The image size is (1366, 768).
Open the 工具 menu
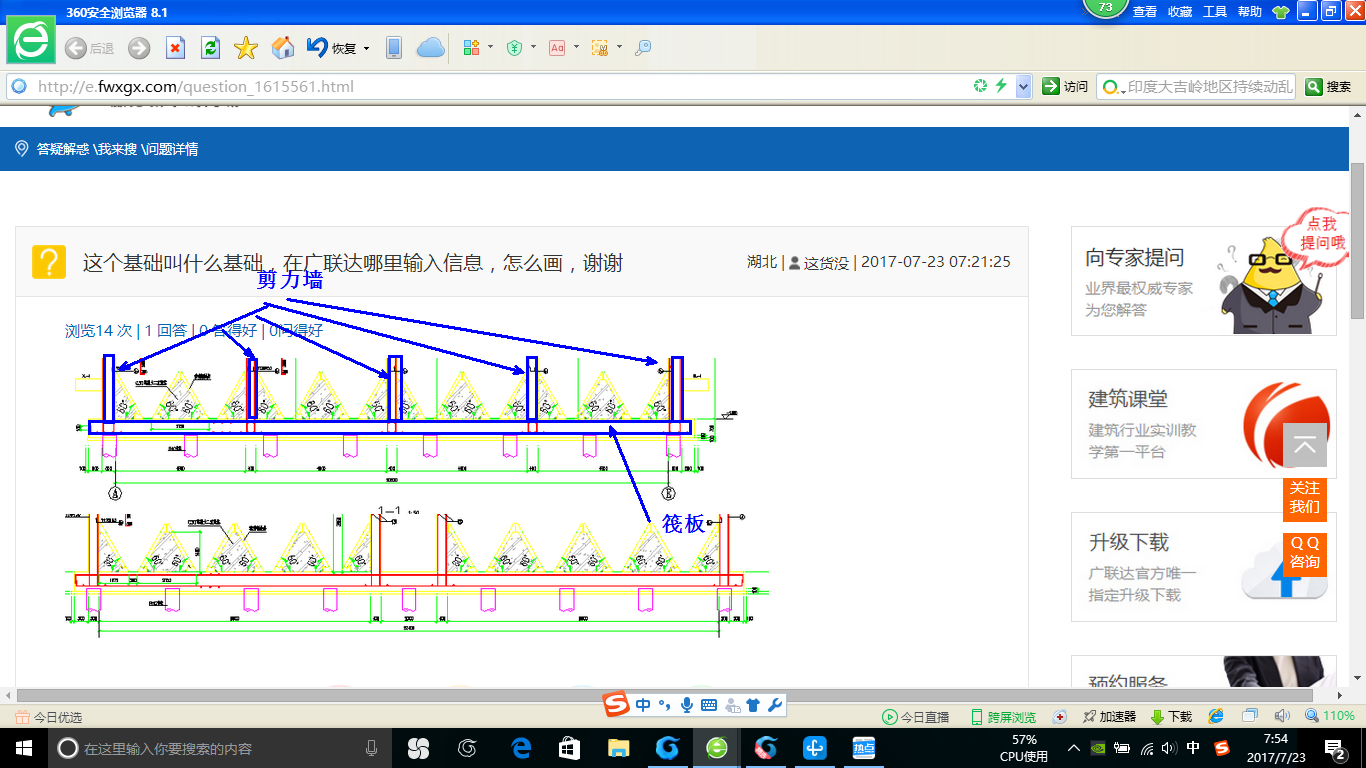click(1215, 12)
